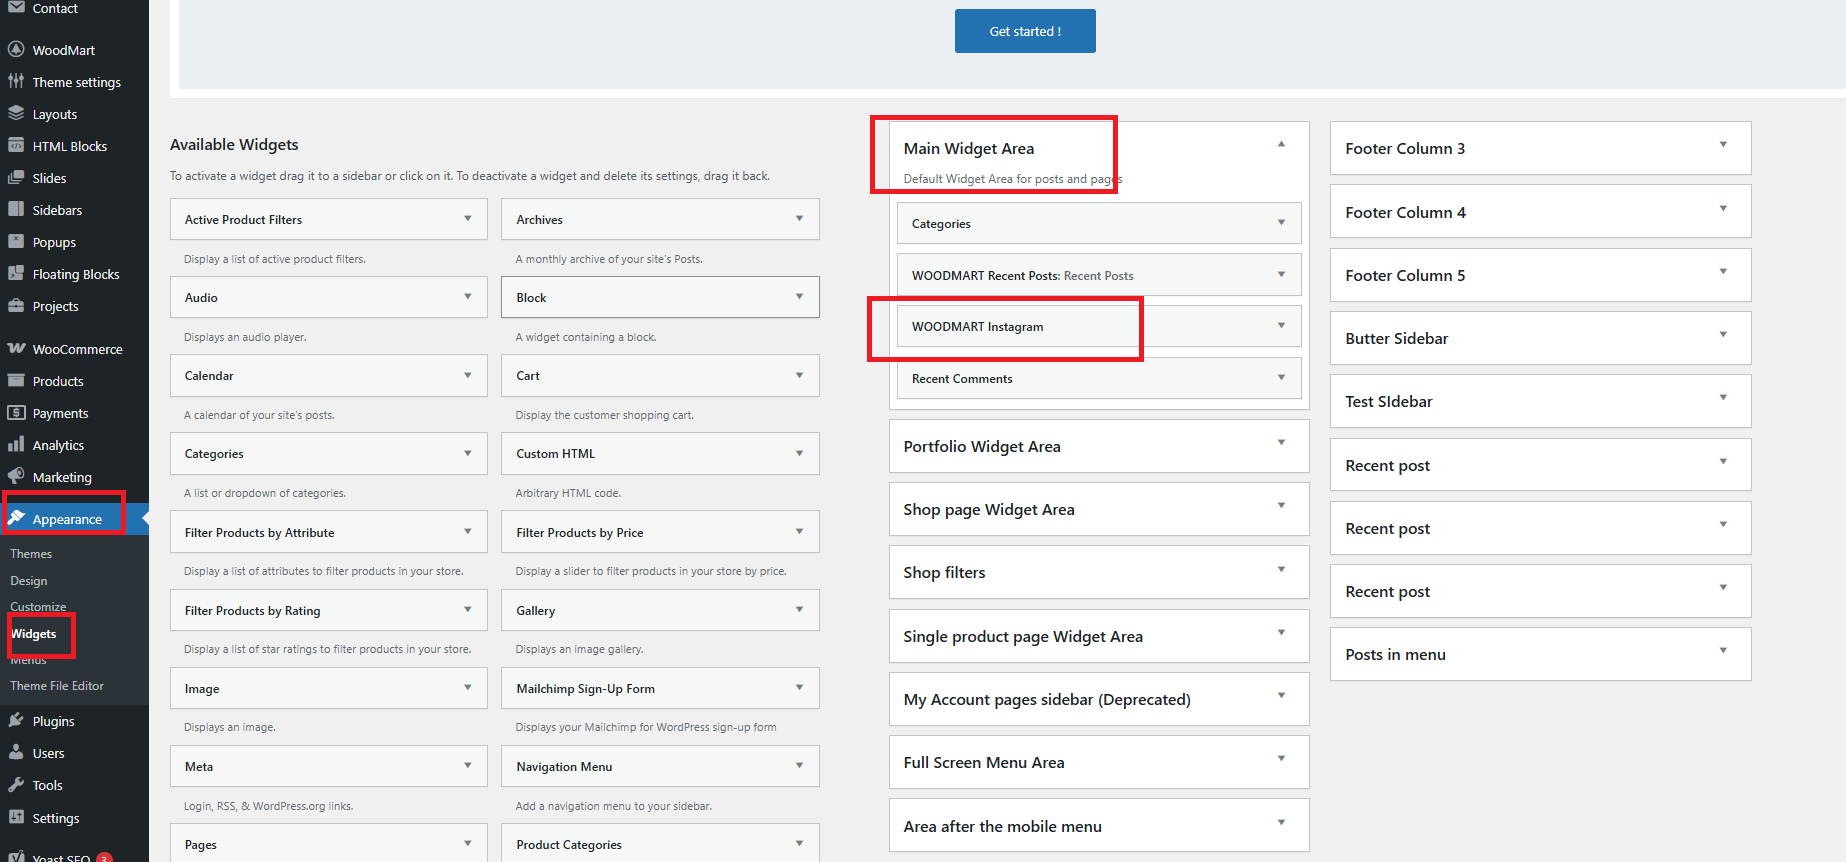This screenshot has height=862, width=1846.
Task: Expand the Posts in menu panel
Action: [x=1723, y=650]
